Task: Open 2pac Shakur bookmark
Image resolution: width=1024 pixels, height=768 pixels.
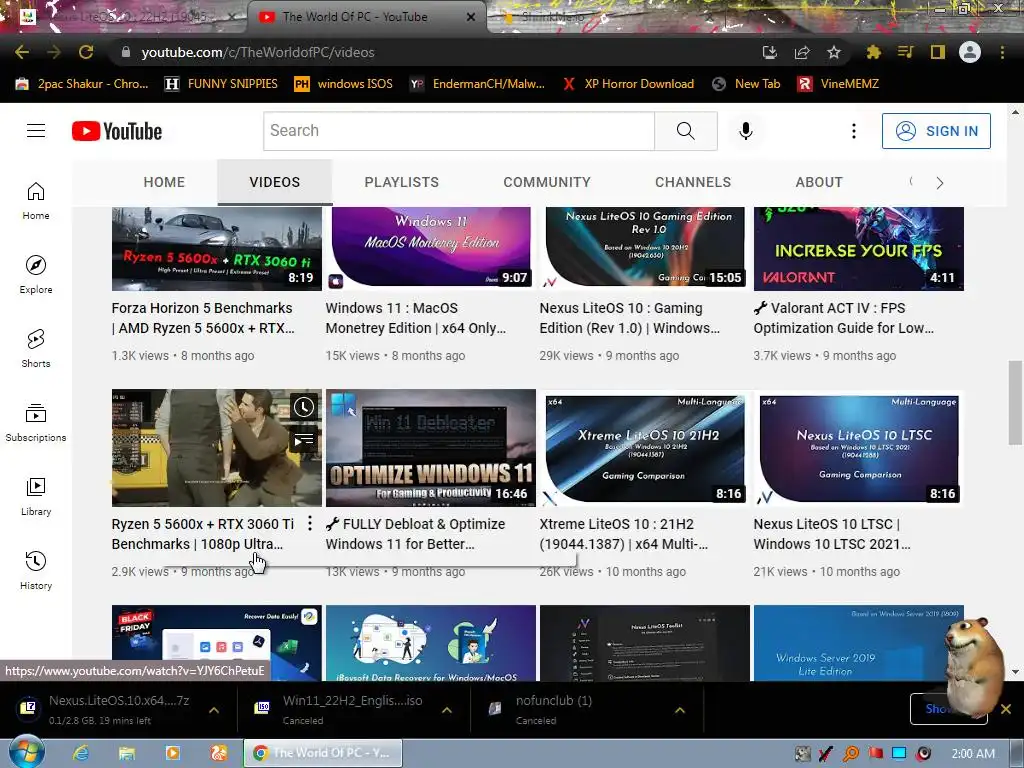Action: 82,84
